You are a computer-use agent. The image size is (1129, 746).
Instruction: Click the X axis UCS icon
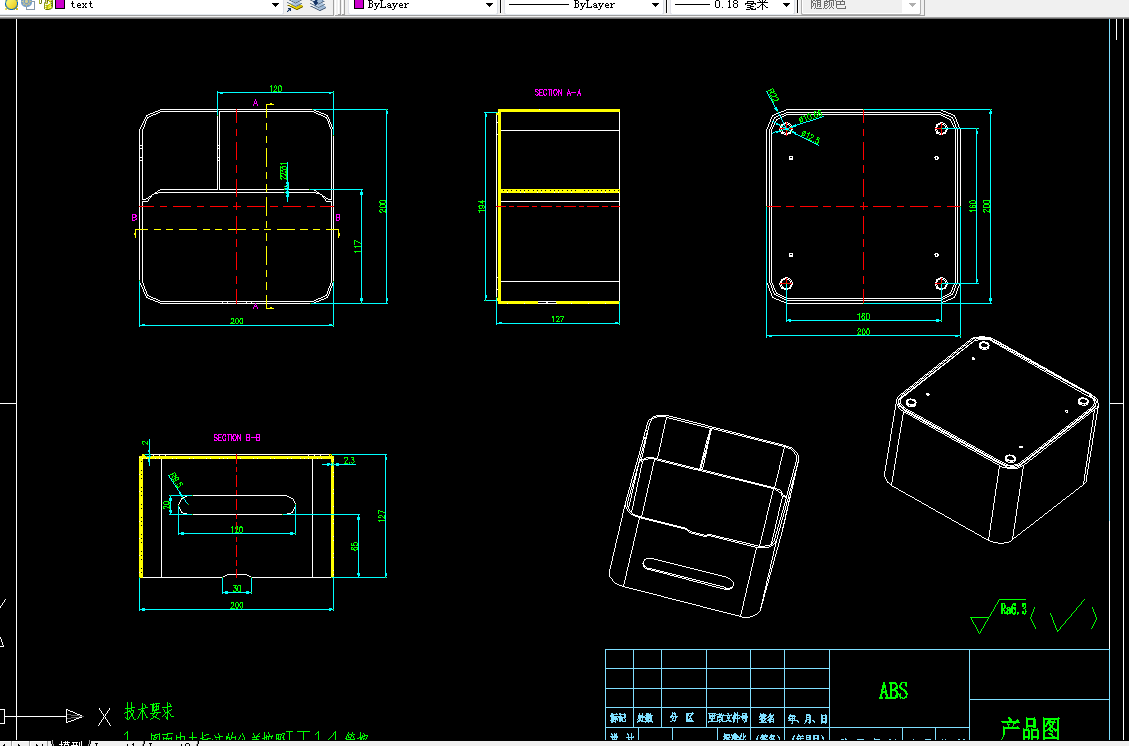[x=104, y=716]
